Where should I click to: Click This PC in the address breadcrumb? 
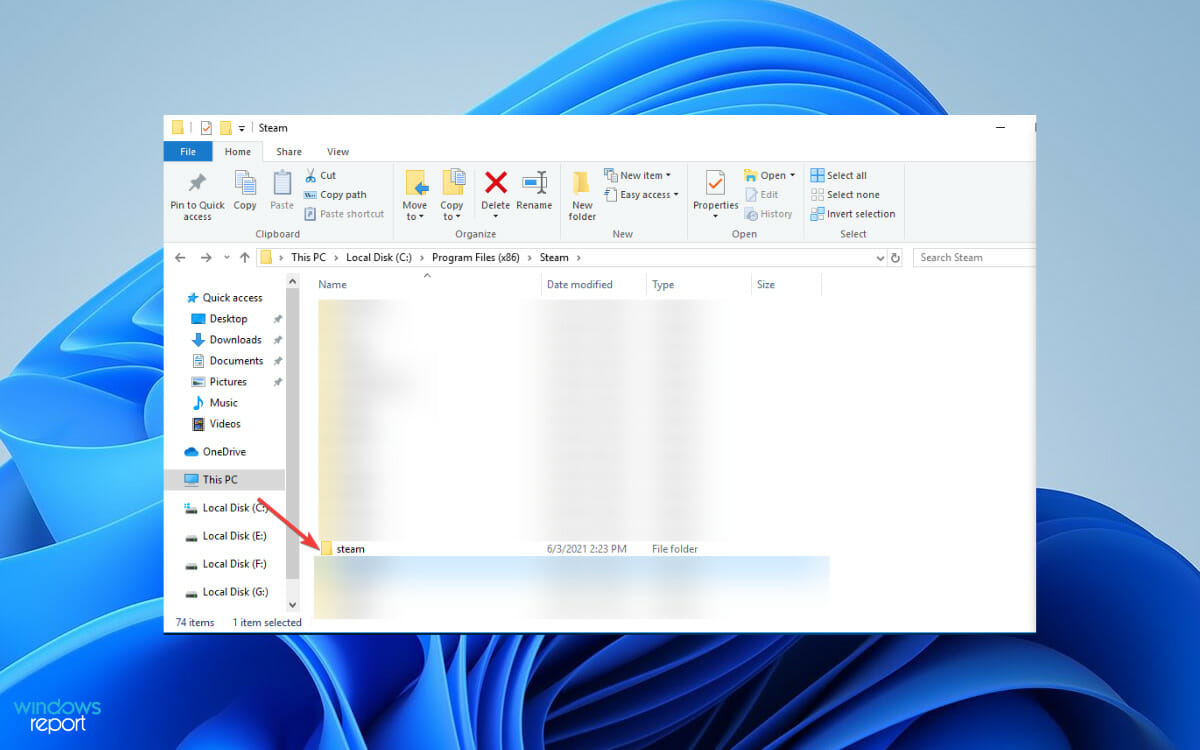(x=308, y=257)
